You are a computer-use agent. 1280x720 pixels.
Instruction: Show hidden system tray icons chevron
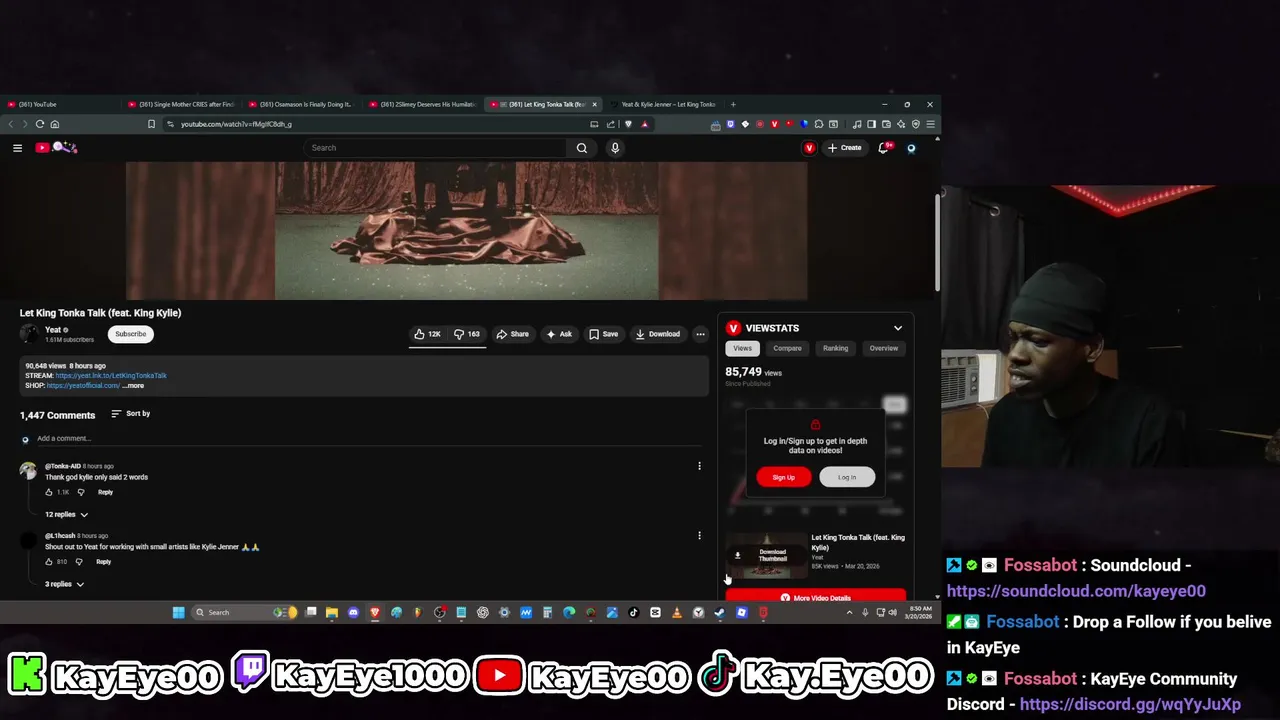[x=849, y=612]
